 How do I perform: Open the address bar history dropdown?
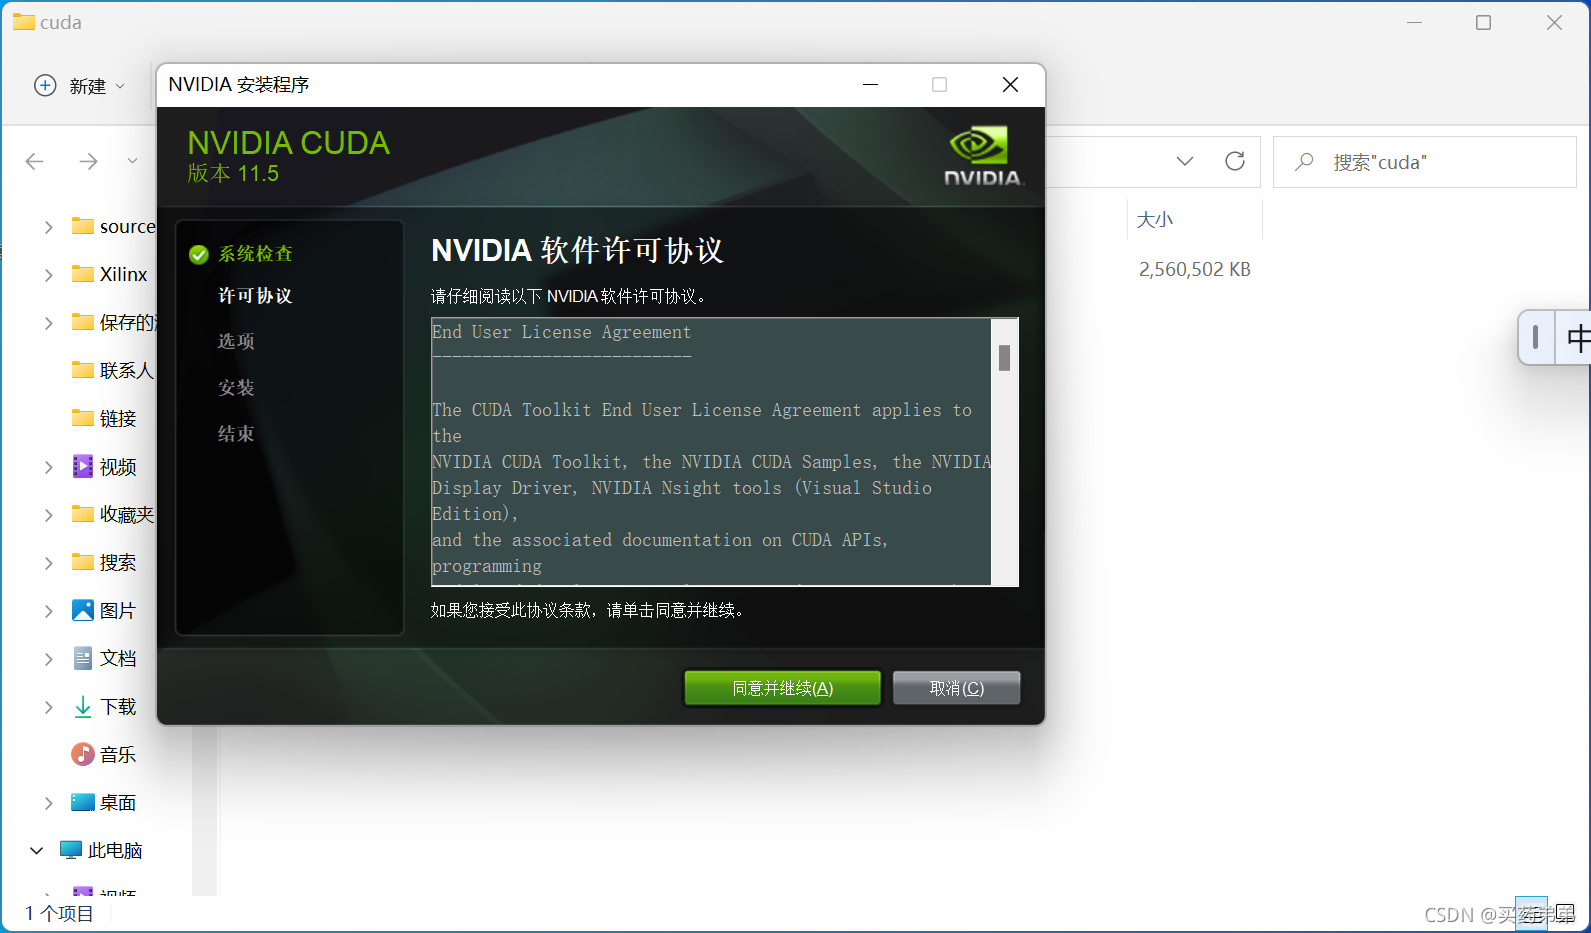[1185, 161]
